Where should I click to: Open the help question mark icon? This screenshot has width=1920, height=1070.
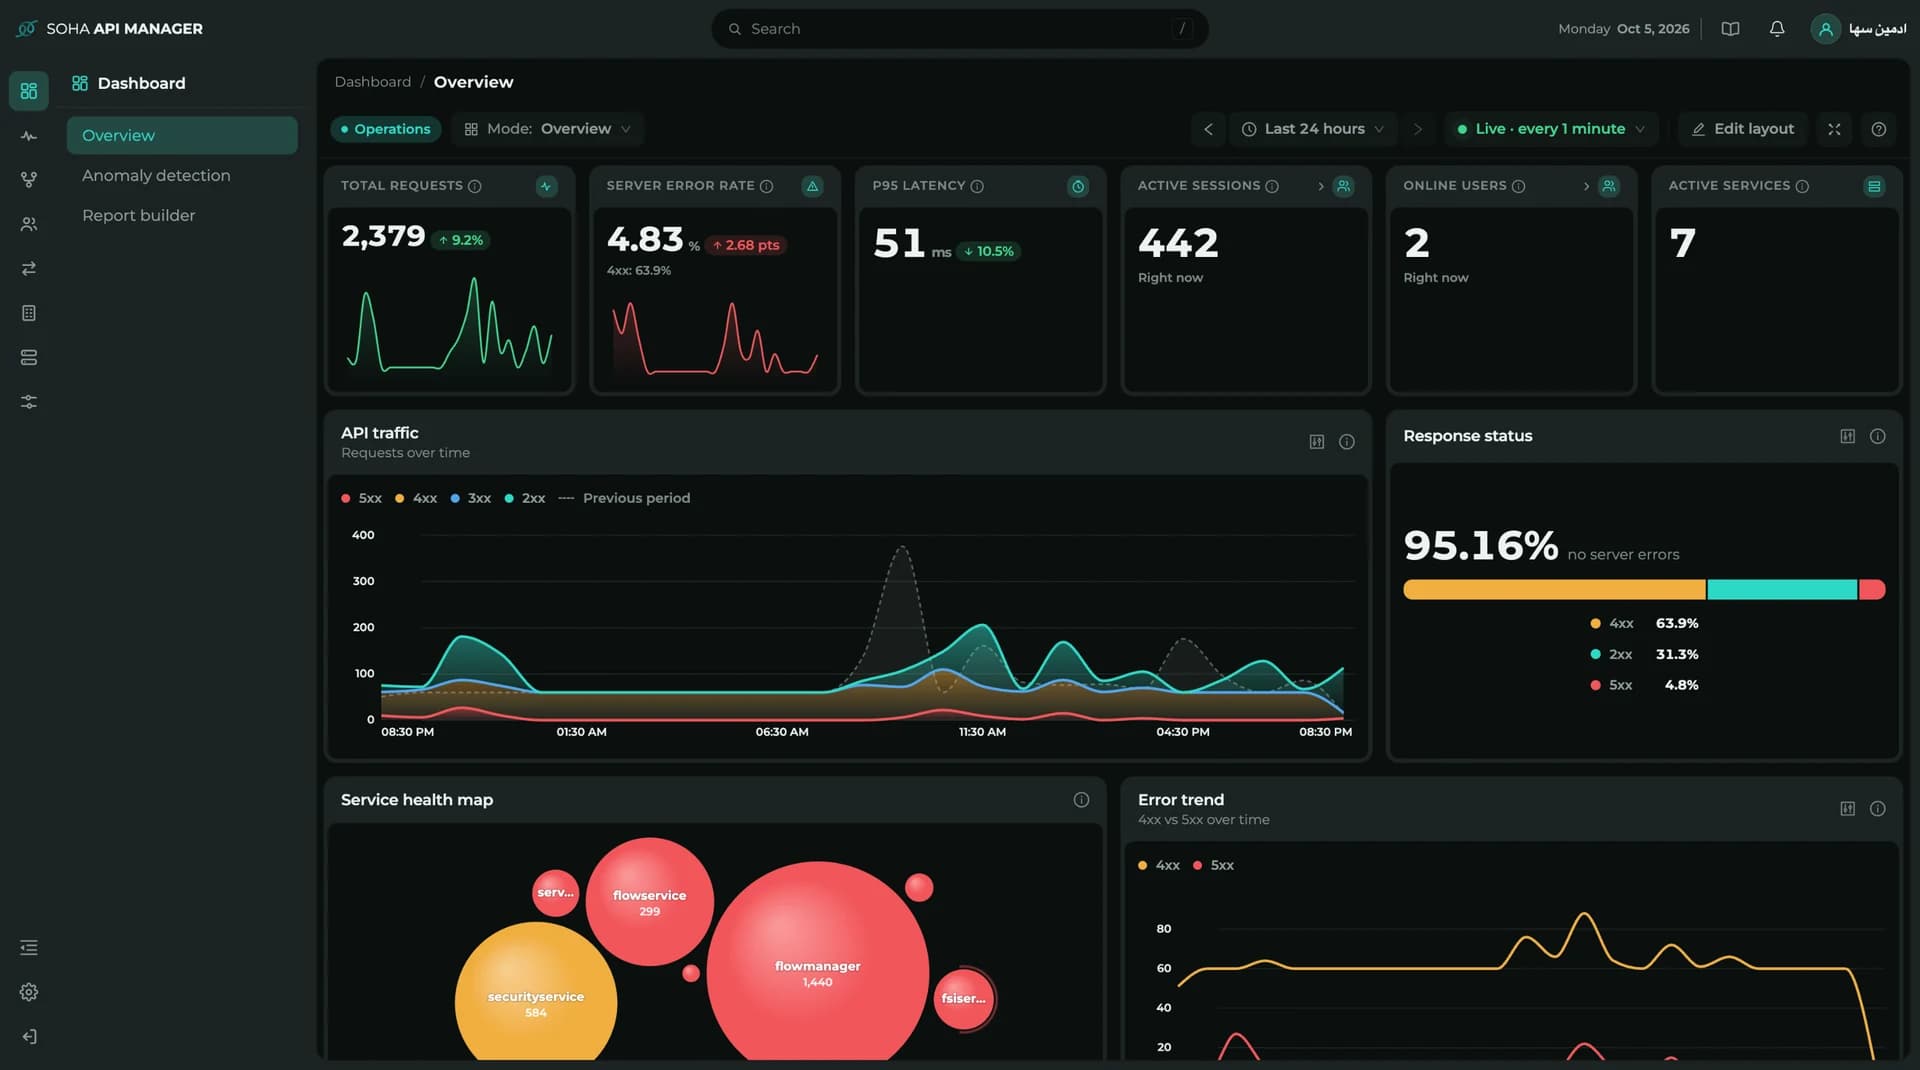click(1879, 129)
